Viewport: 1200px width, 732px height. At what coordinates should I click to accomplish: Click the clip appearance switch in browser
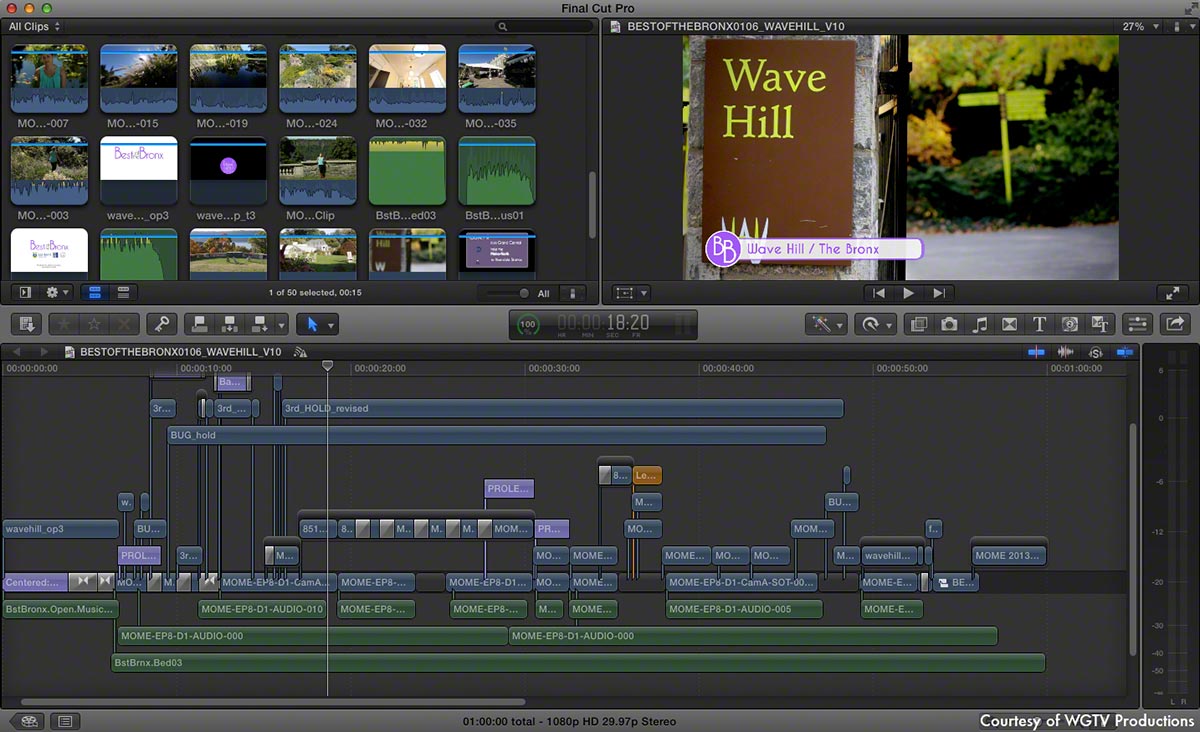click(573, 293)
